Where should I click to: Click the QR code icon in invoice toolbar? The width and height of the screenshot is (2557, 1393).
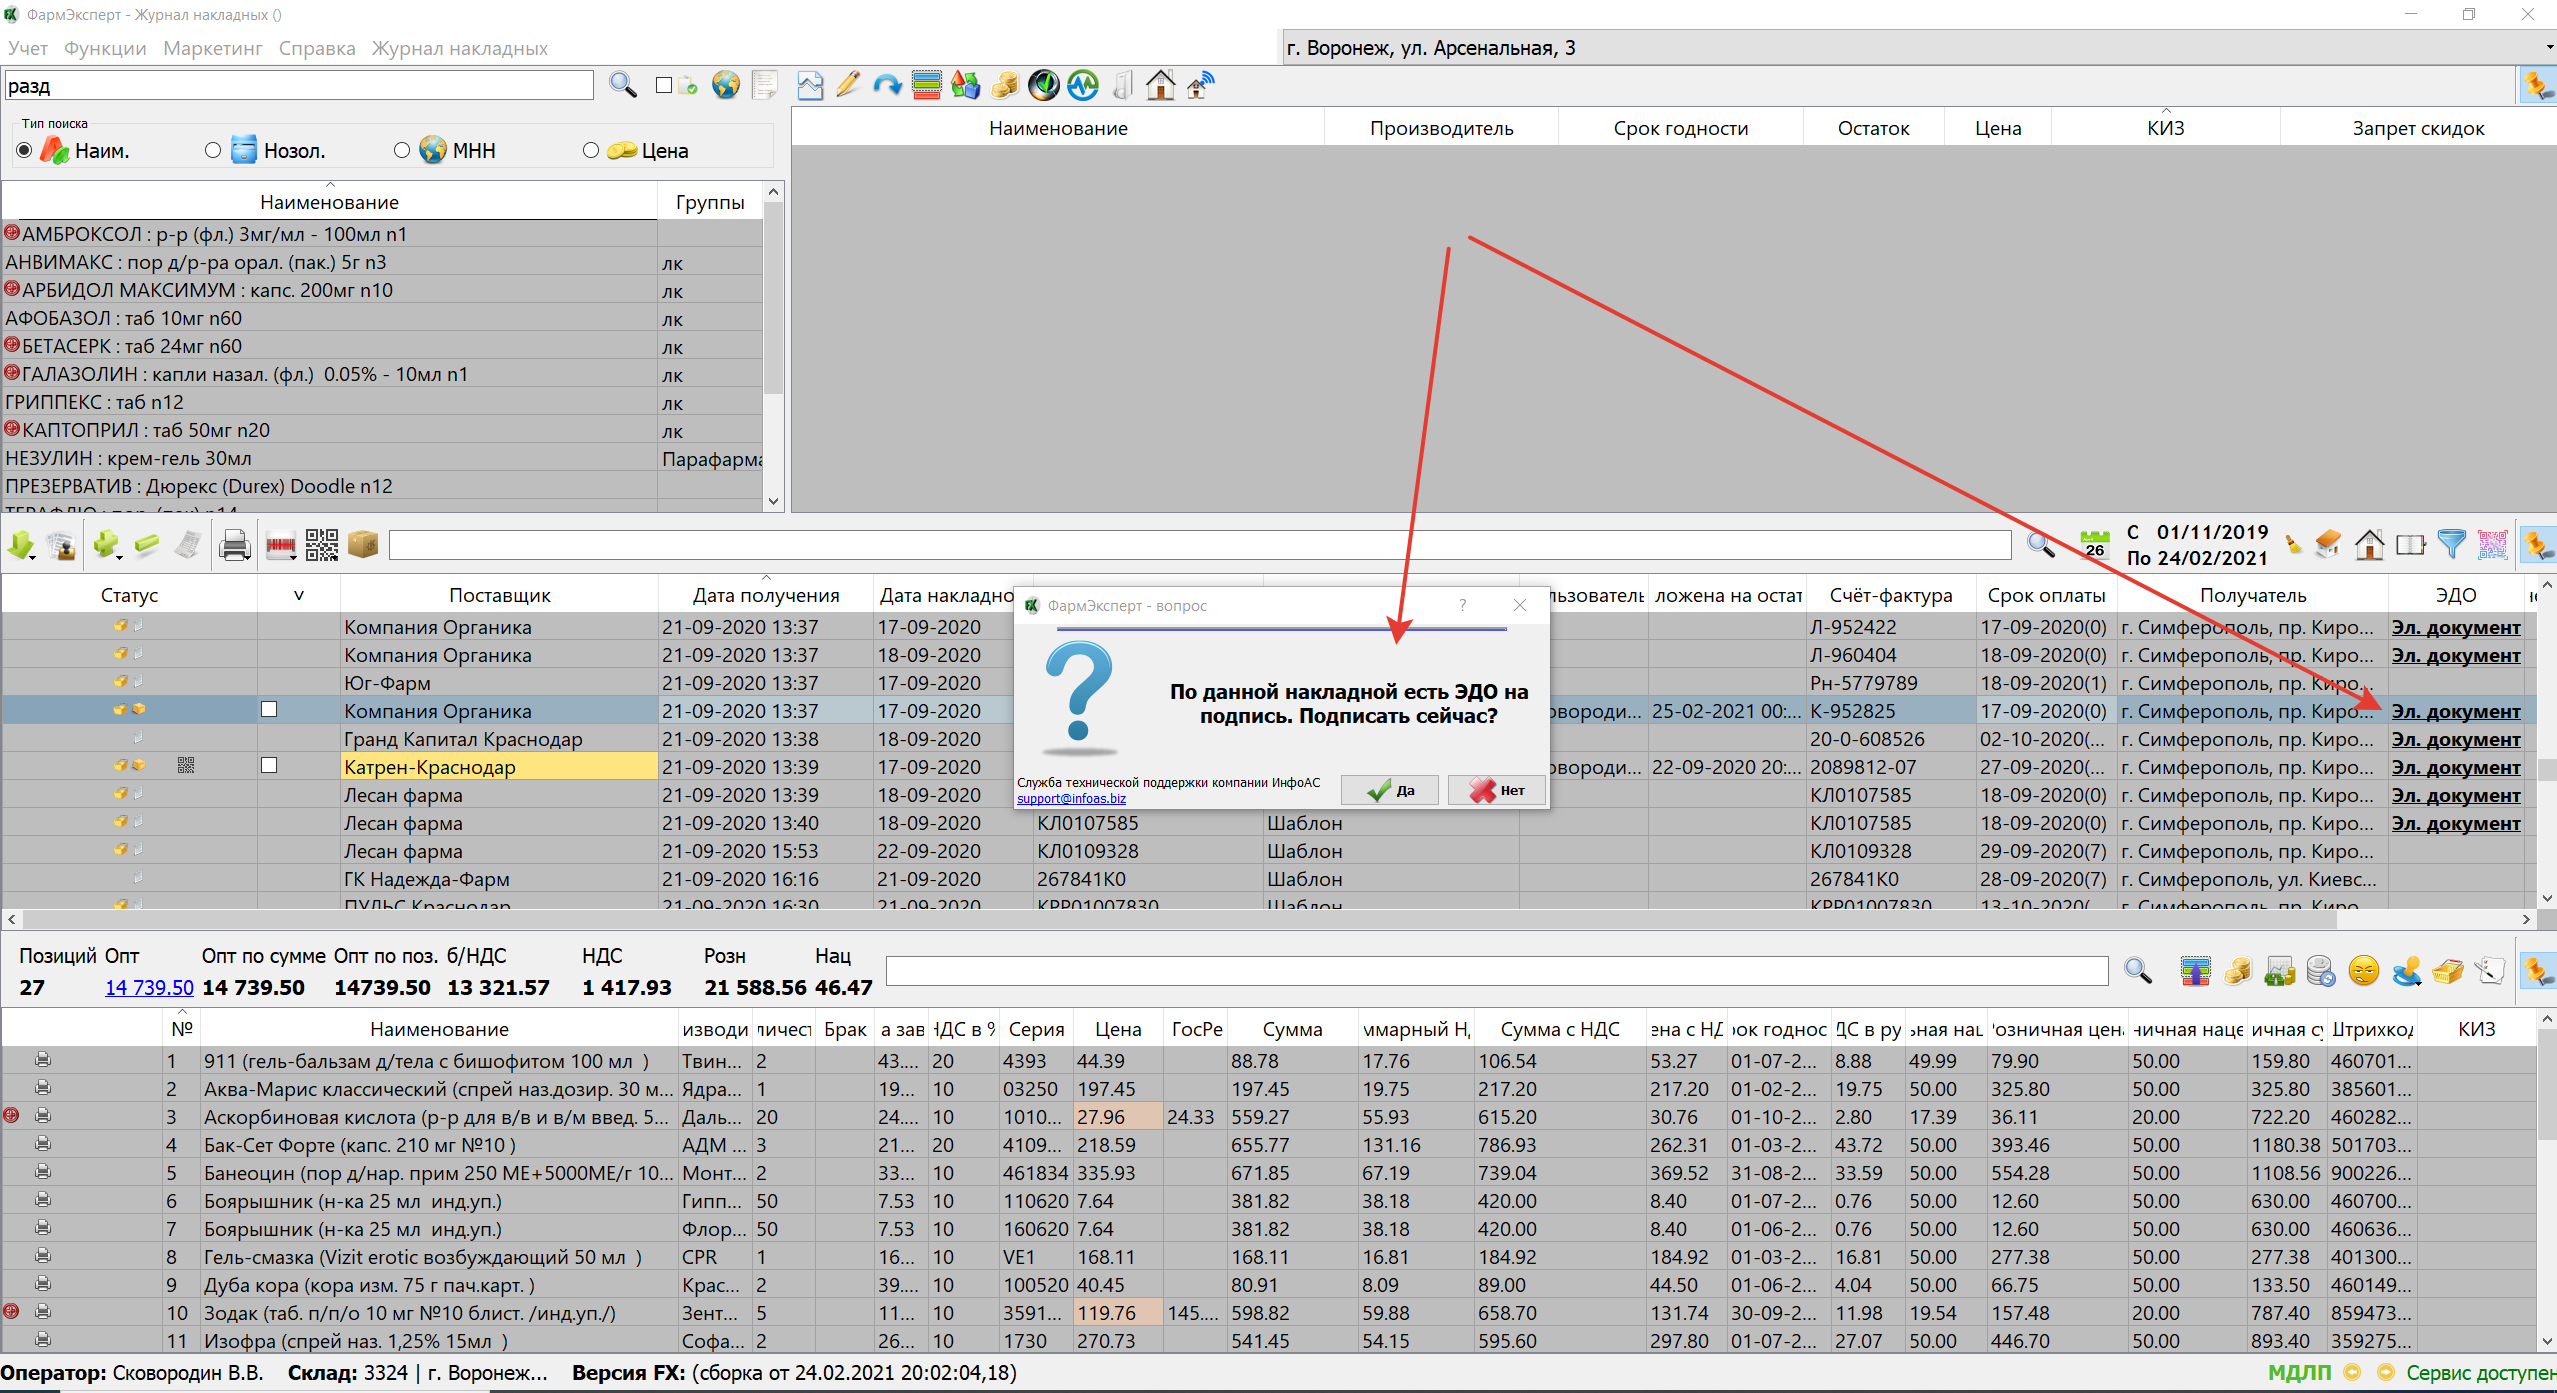[x=321, y=545]
